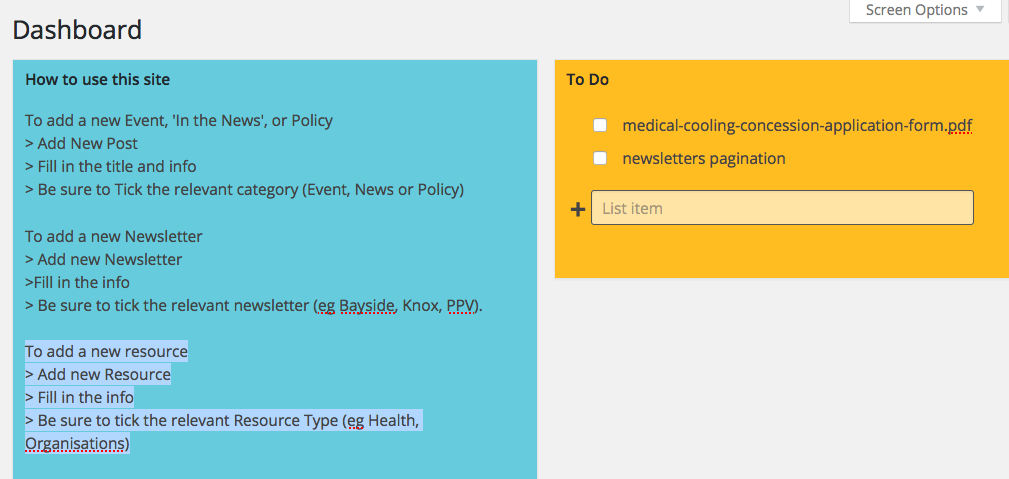Click the '> Add new Newsletter' line

tap(104, 260)
